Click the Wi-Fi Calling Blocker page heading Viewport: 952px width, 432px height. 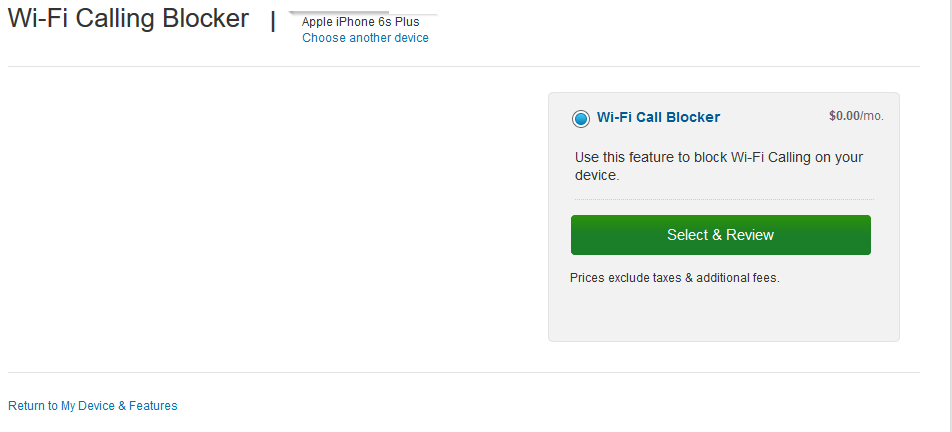point(128,19)
